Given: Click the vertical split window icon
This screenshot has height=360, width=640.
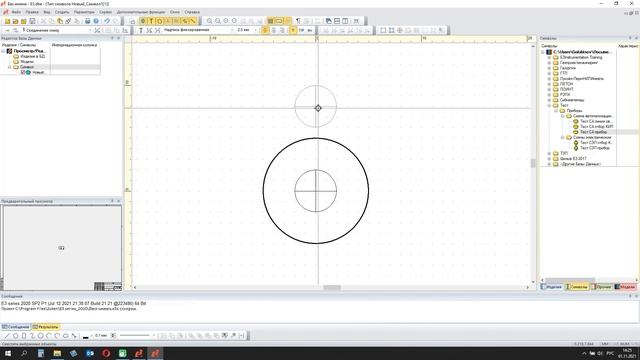Looking at the screenshot, I should pos(345,21).
